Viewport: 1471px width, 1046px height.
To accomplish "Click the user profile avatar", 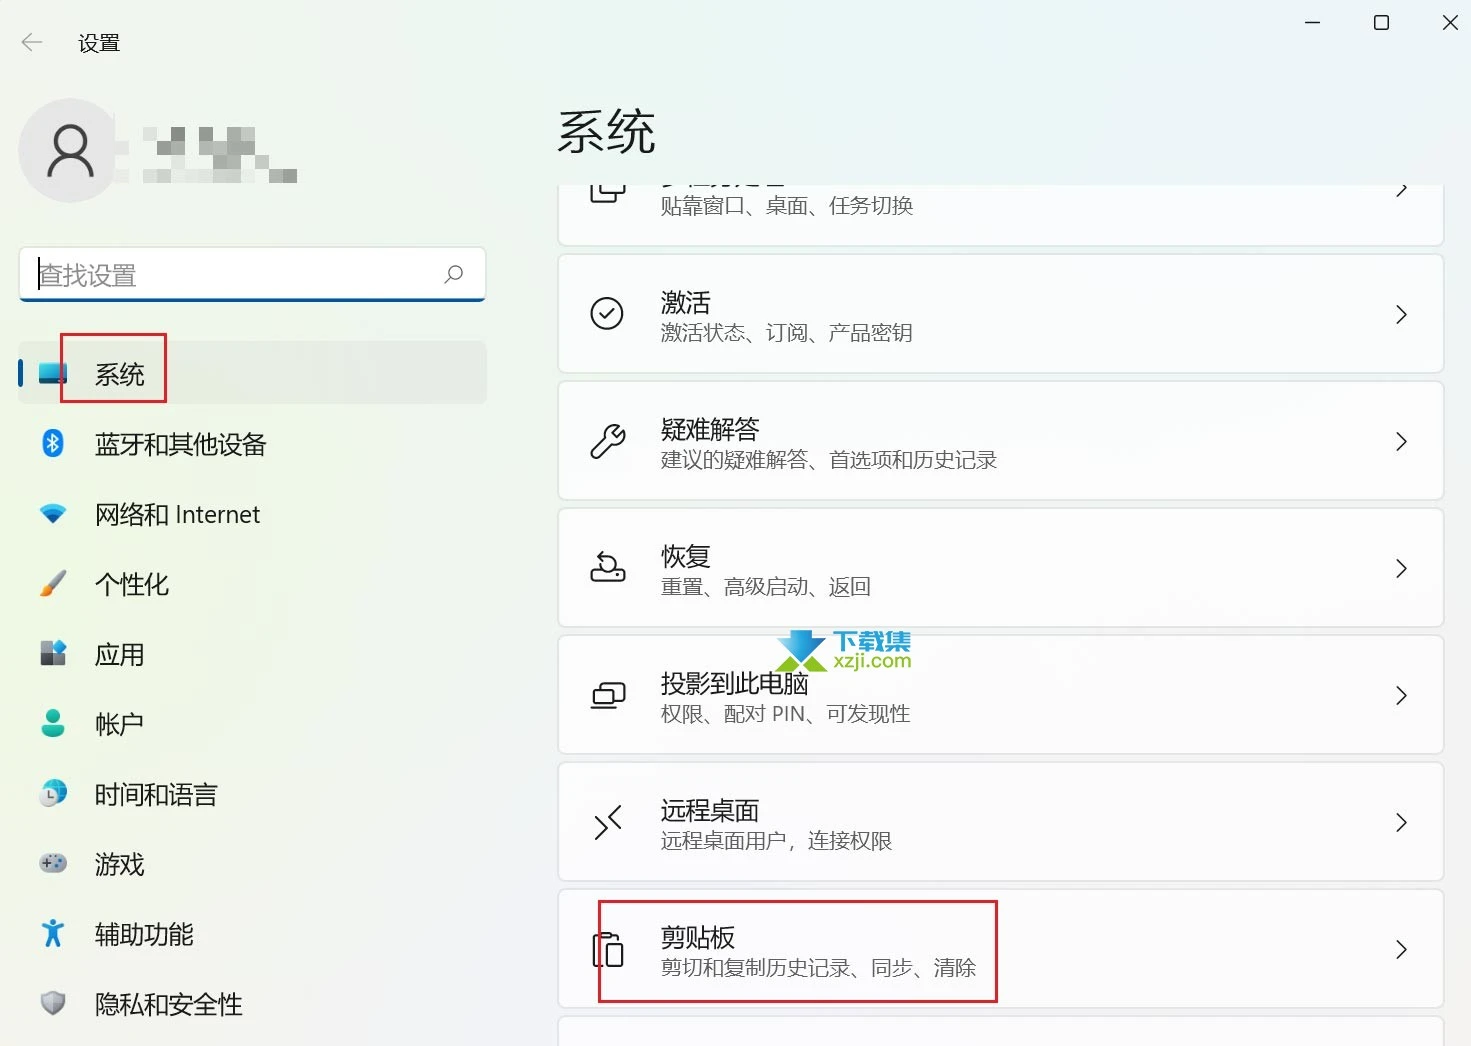I will pyautogui.click(x=70, y=150).
